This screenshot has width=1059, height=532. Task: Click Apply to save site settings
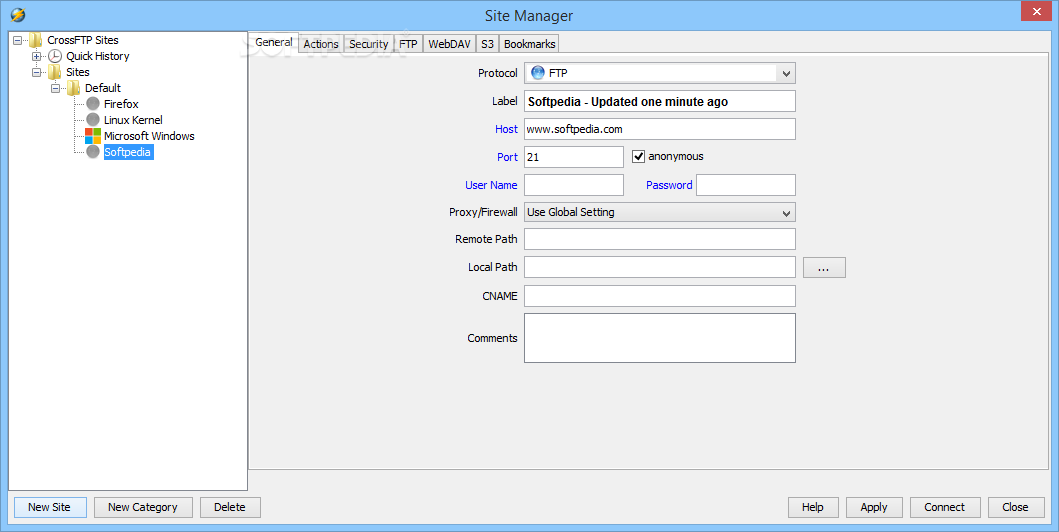pyautogui.click(x=873, y=507)
